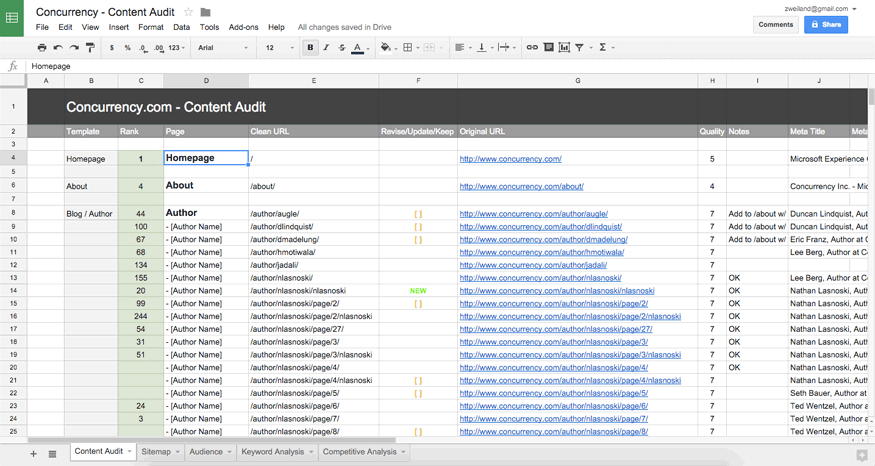Select the Blog / Author template cell

click(x=91, y=214)
